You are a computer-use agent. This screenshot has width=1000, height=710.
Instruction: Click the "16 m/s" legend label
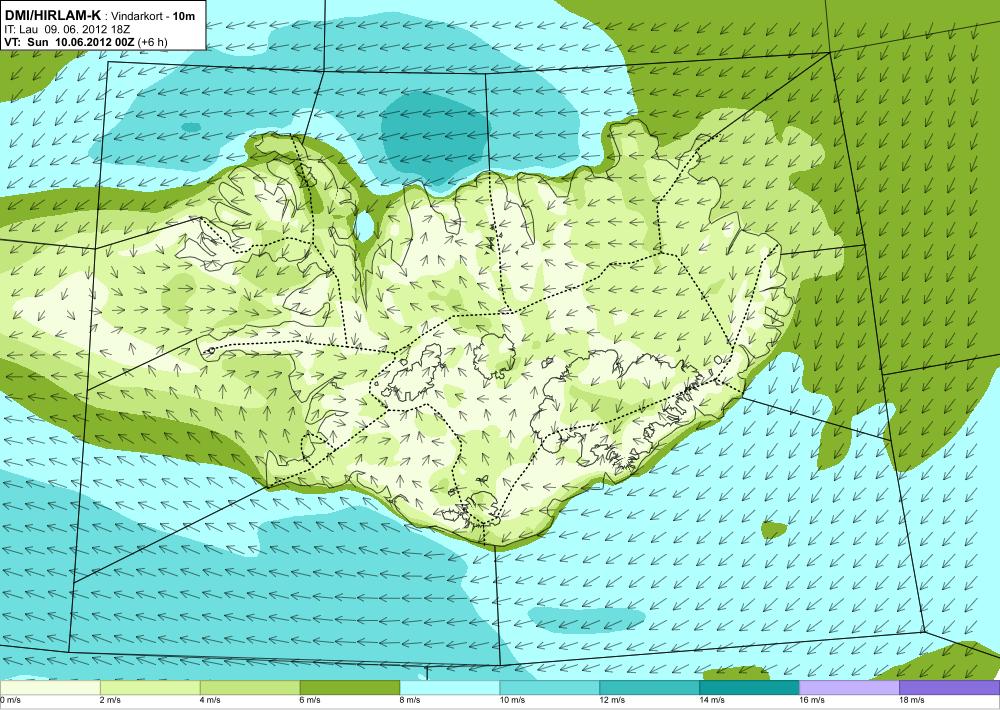click(812, 700)
